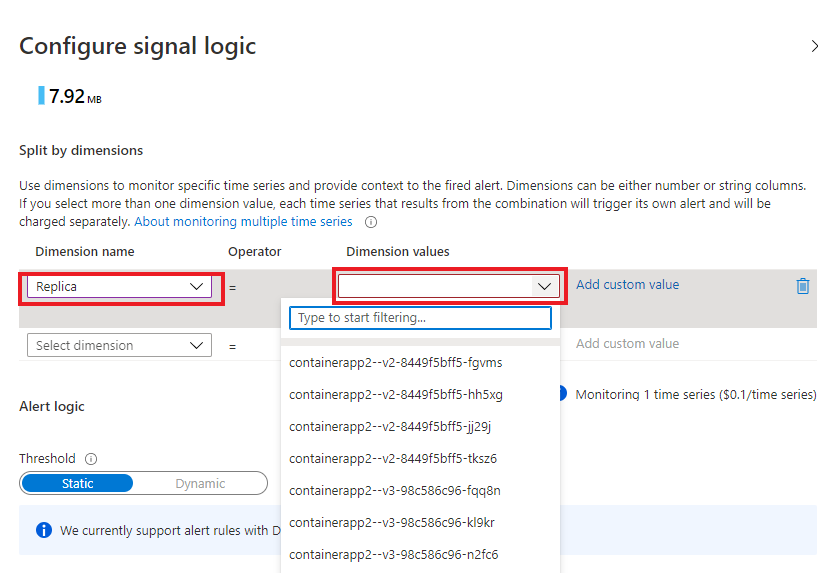
Task: Expand the Dimension values dropdown
Action: click(448, 286)
